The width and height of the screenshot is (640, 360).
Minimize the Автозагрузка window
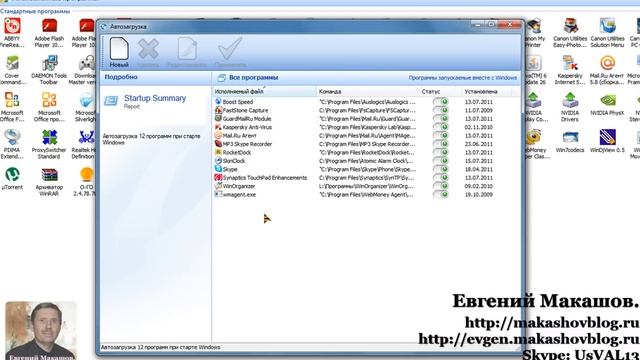tap(477, 25)
